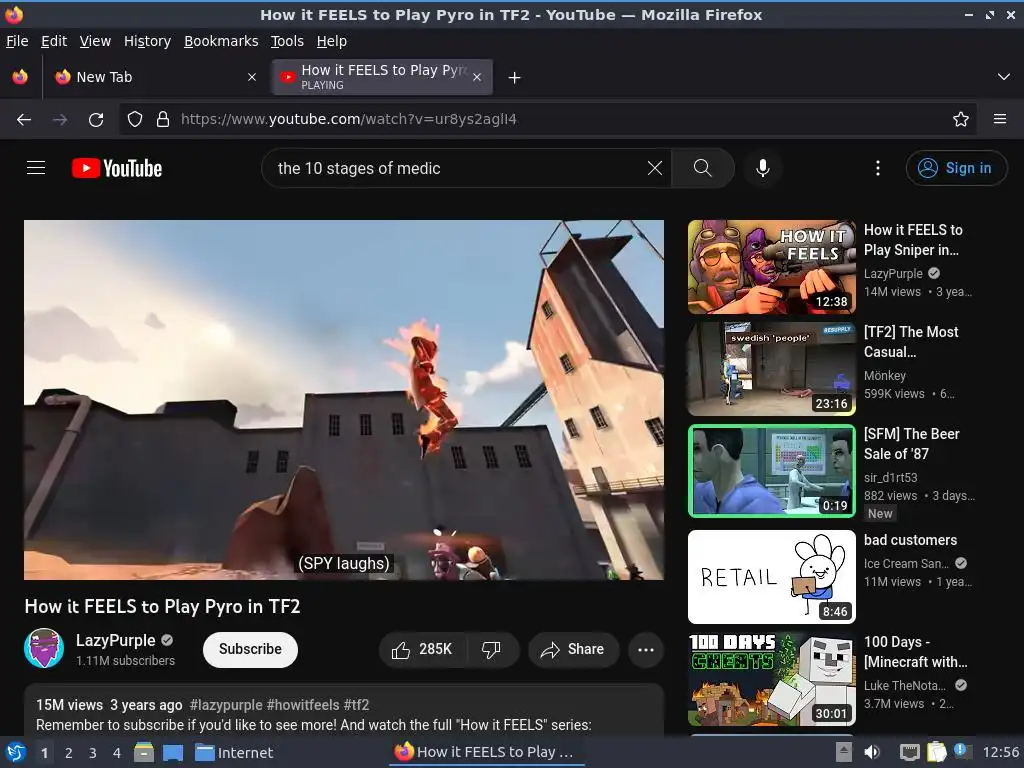Click the #lazypurple hashtag
The image size is (1024, 768).
pyautogui.click(x=226, y=705)
